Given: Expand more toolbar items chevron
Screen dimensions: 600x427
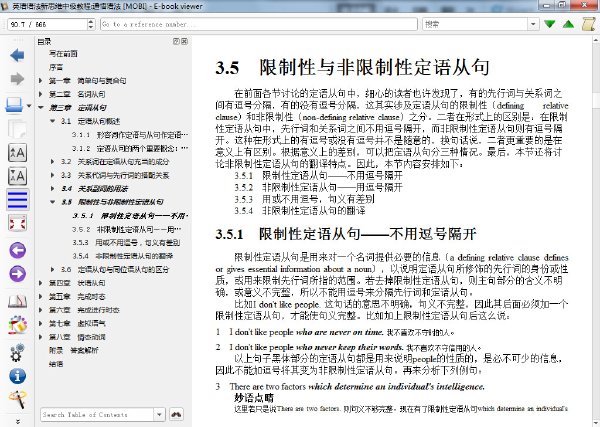Looking at the screenshot, I should pos(18,421).
